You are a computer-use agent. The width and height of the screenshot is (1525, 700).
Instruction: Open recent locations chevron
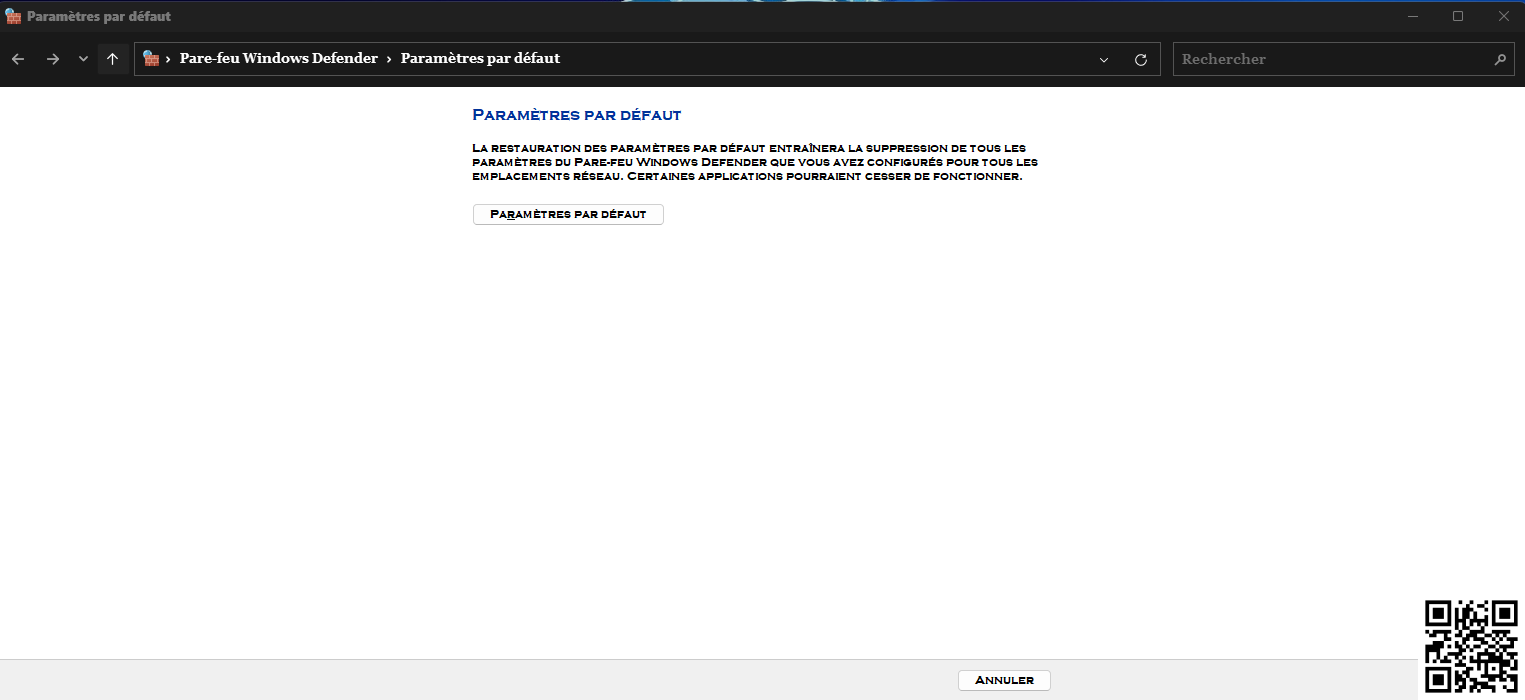[x=83, y=59]
